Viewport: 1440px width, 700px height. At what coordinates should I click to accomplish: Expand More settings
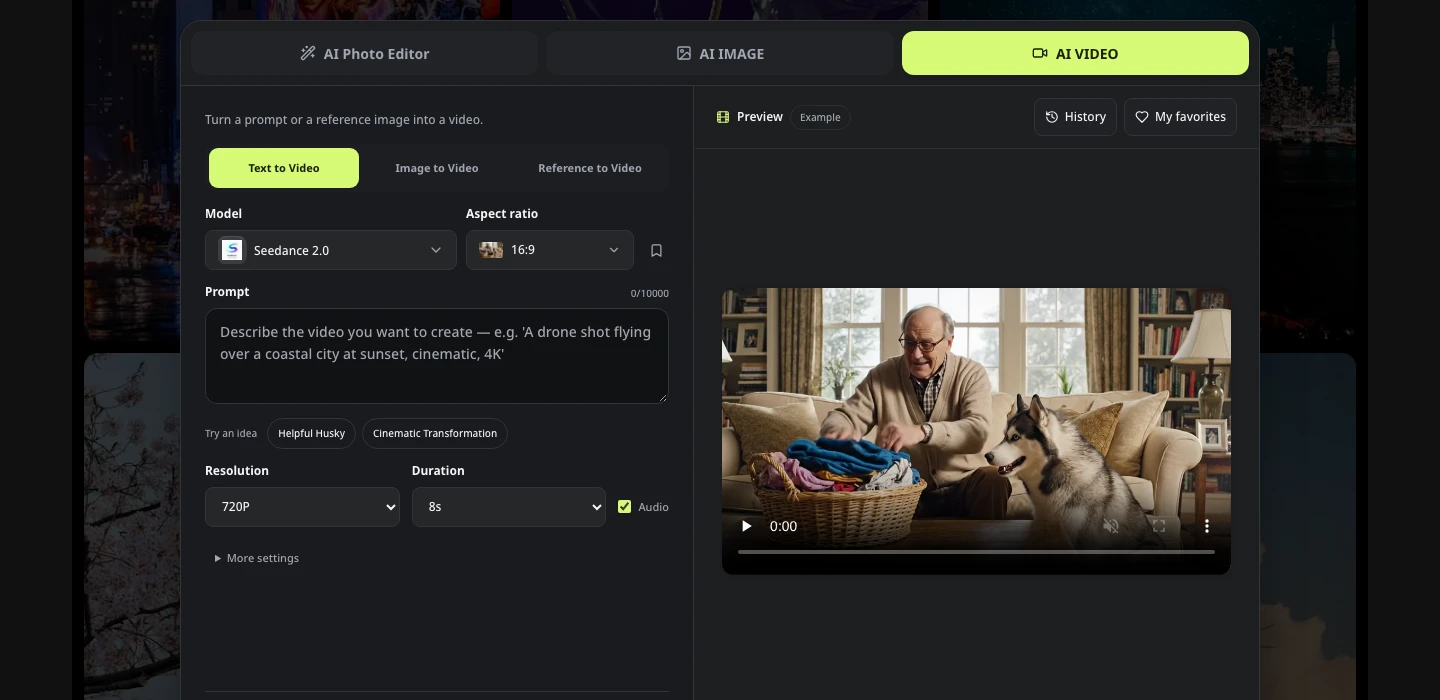(x=257, y=558)
